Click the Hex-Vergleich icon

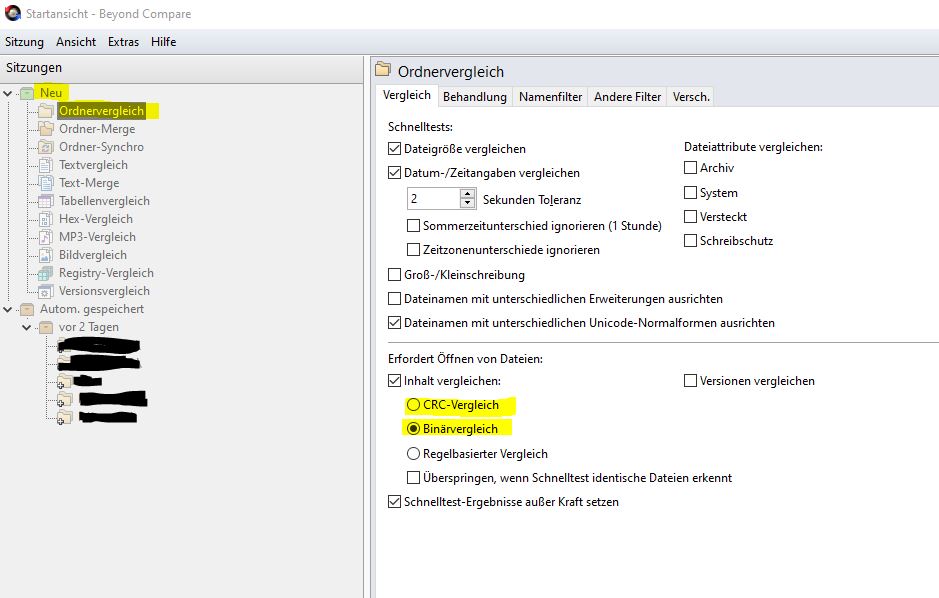point(46,219)
